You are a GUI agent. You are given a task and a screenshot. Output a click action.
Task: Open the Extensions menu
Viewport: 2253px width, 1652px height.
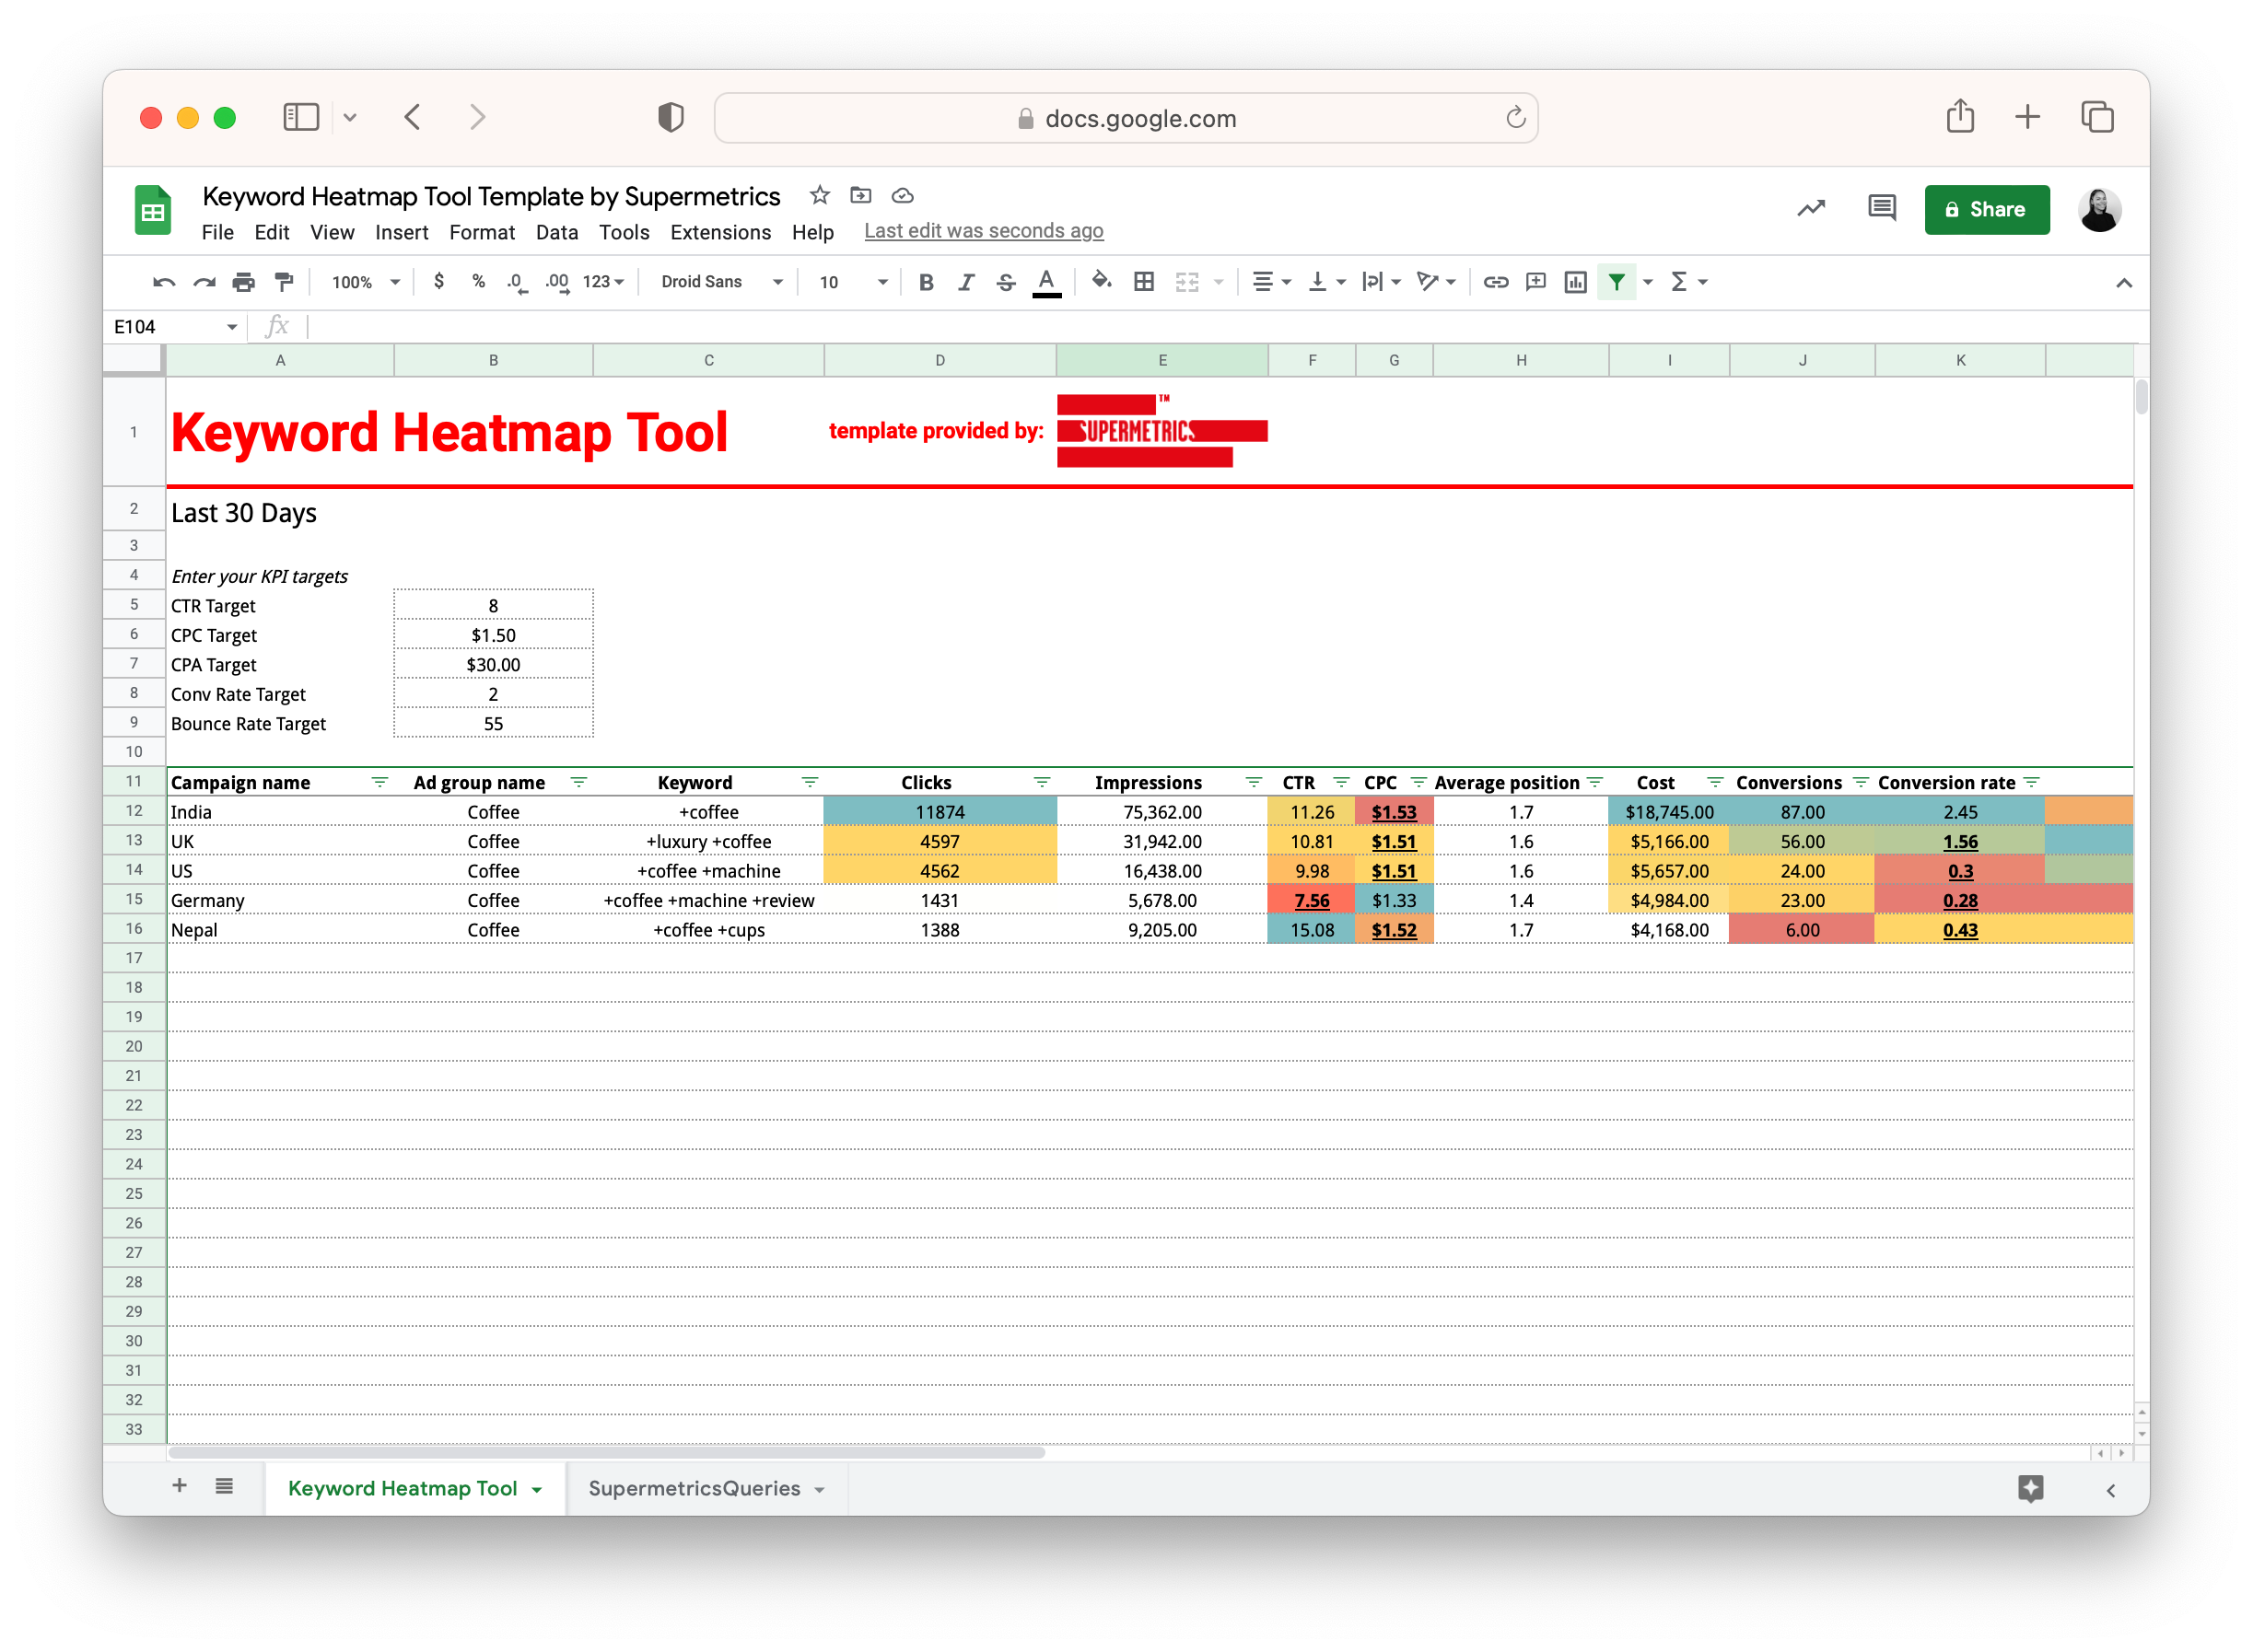tap(720, 232)
